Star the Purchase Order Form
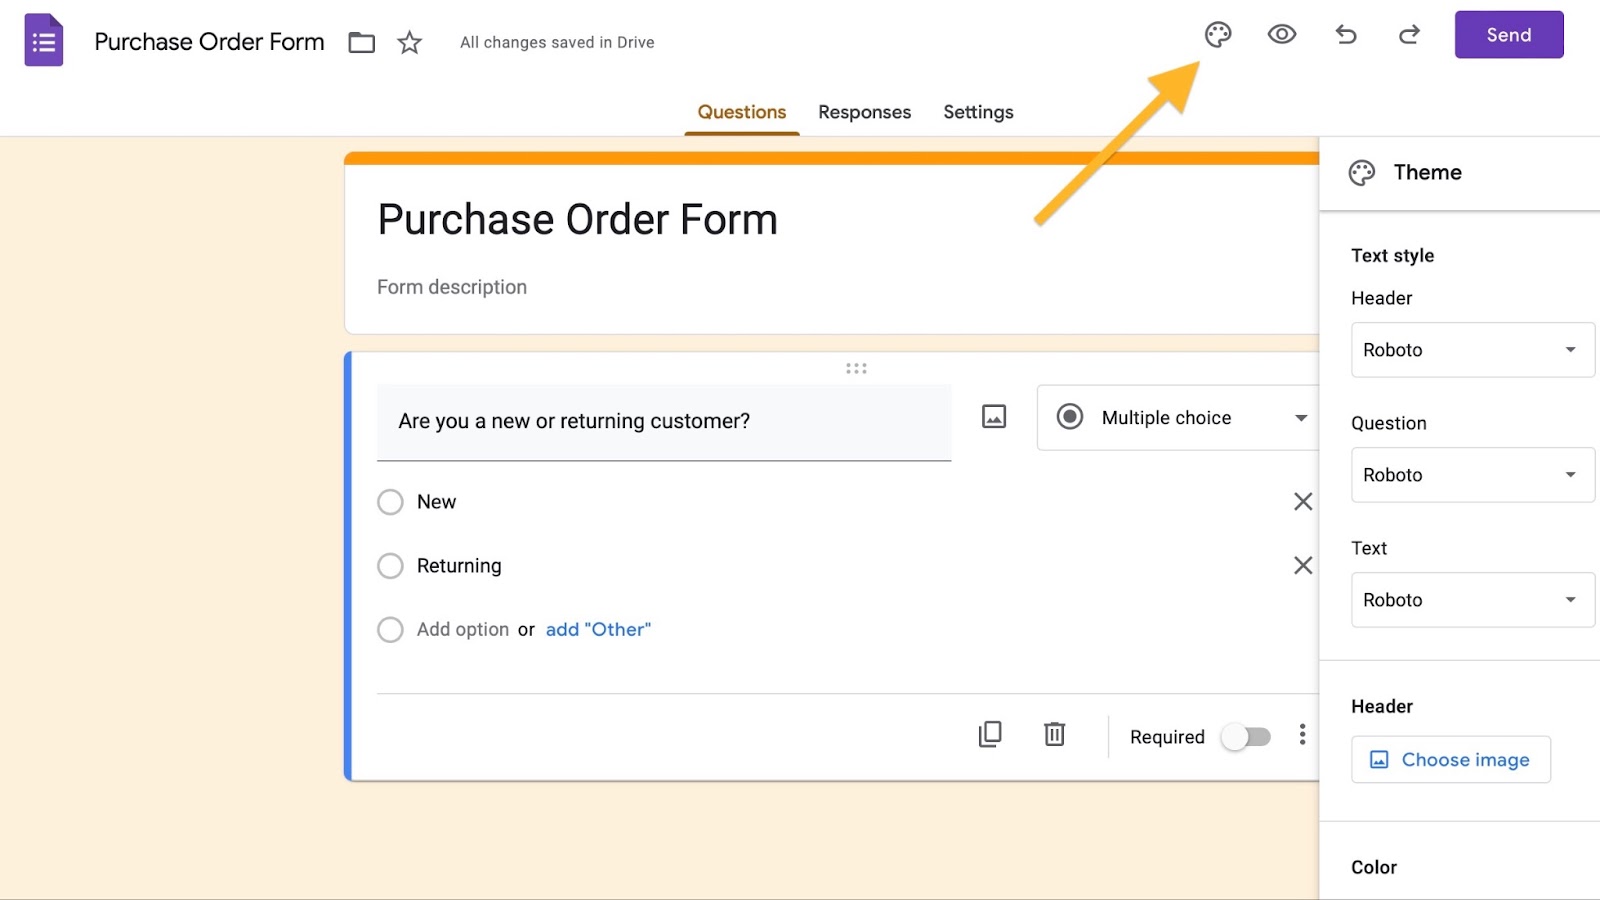1600x900 pixels. (410, 43)
